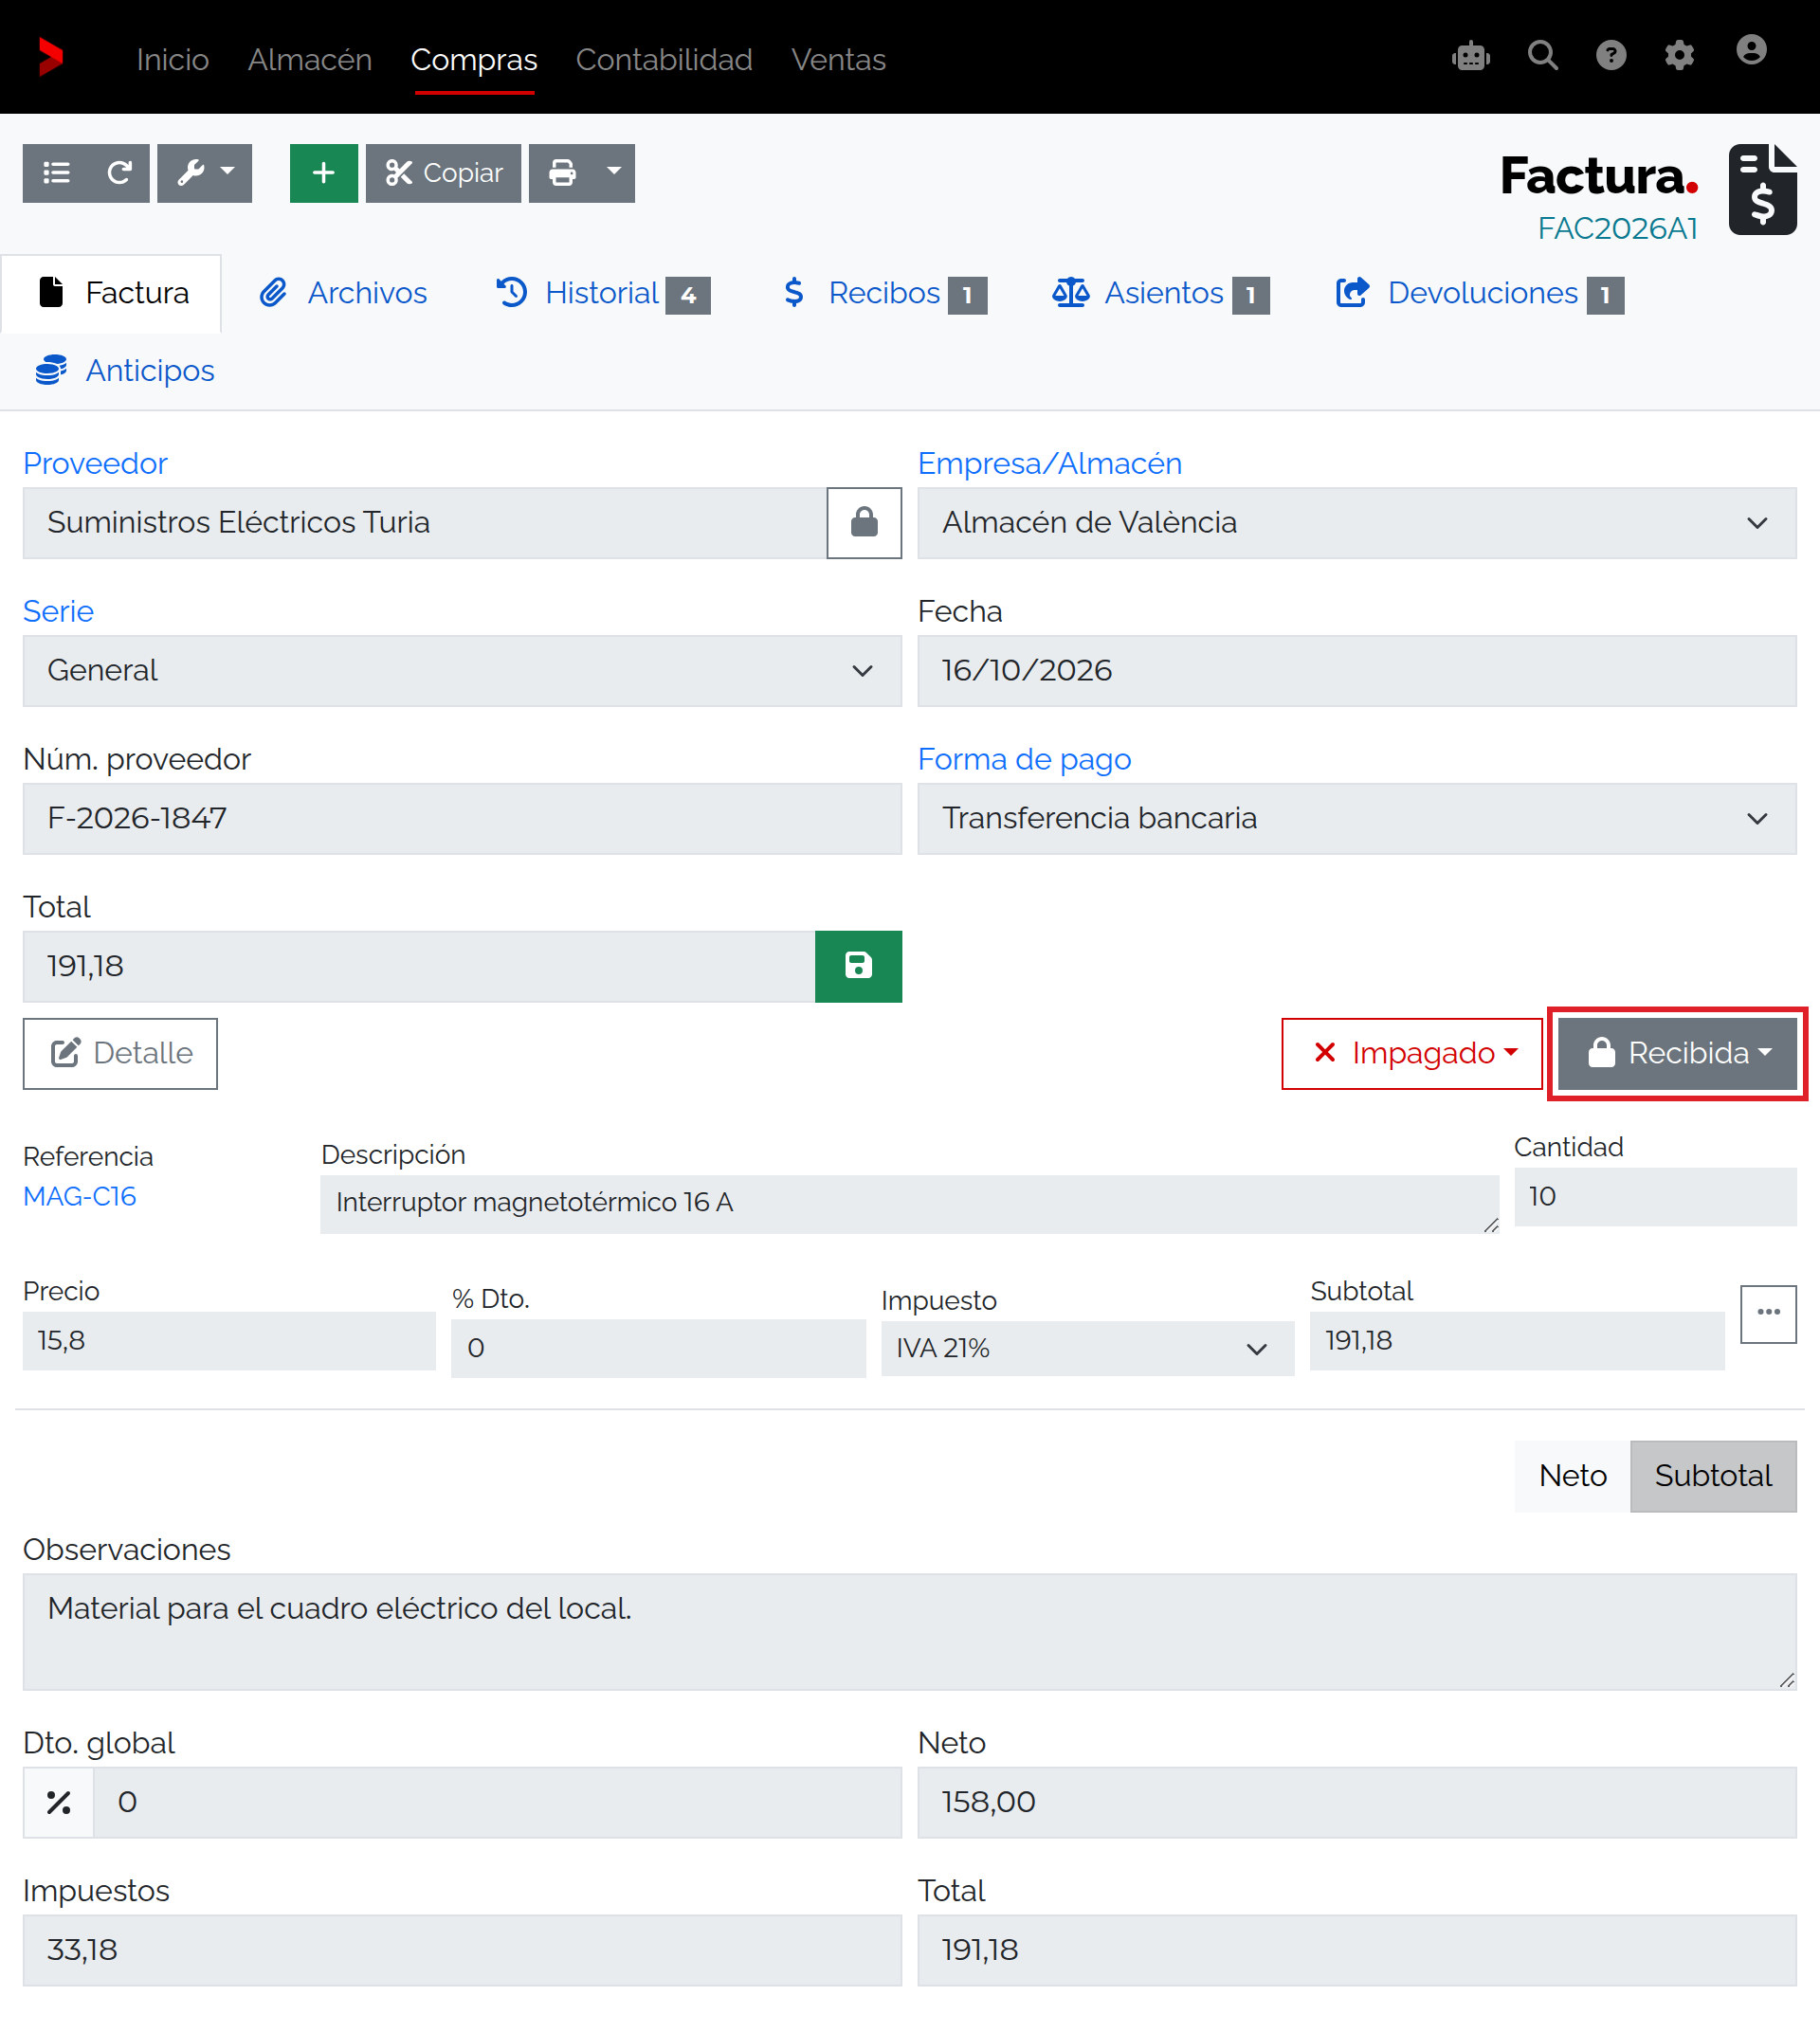Select the Neto toggle option
This screenshot has width=1820, height=2032.
1572,1476
